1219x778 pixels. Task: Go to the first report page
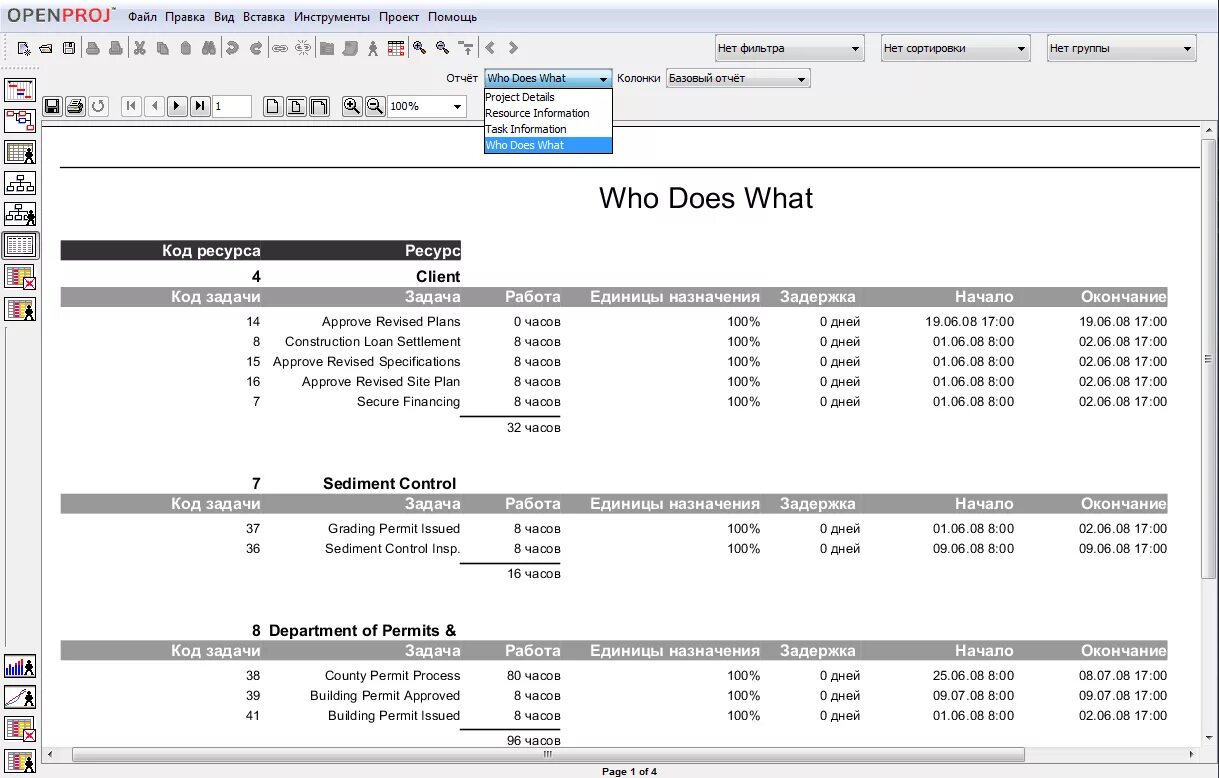pyautogui.click(x=131, y=106)
